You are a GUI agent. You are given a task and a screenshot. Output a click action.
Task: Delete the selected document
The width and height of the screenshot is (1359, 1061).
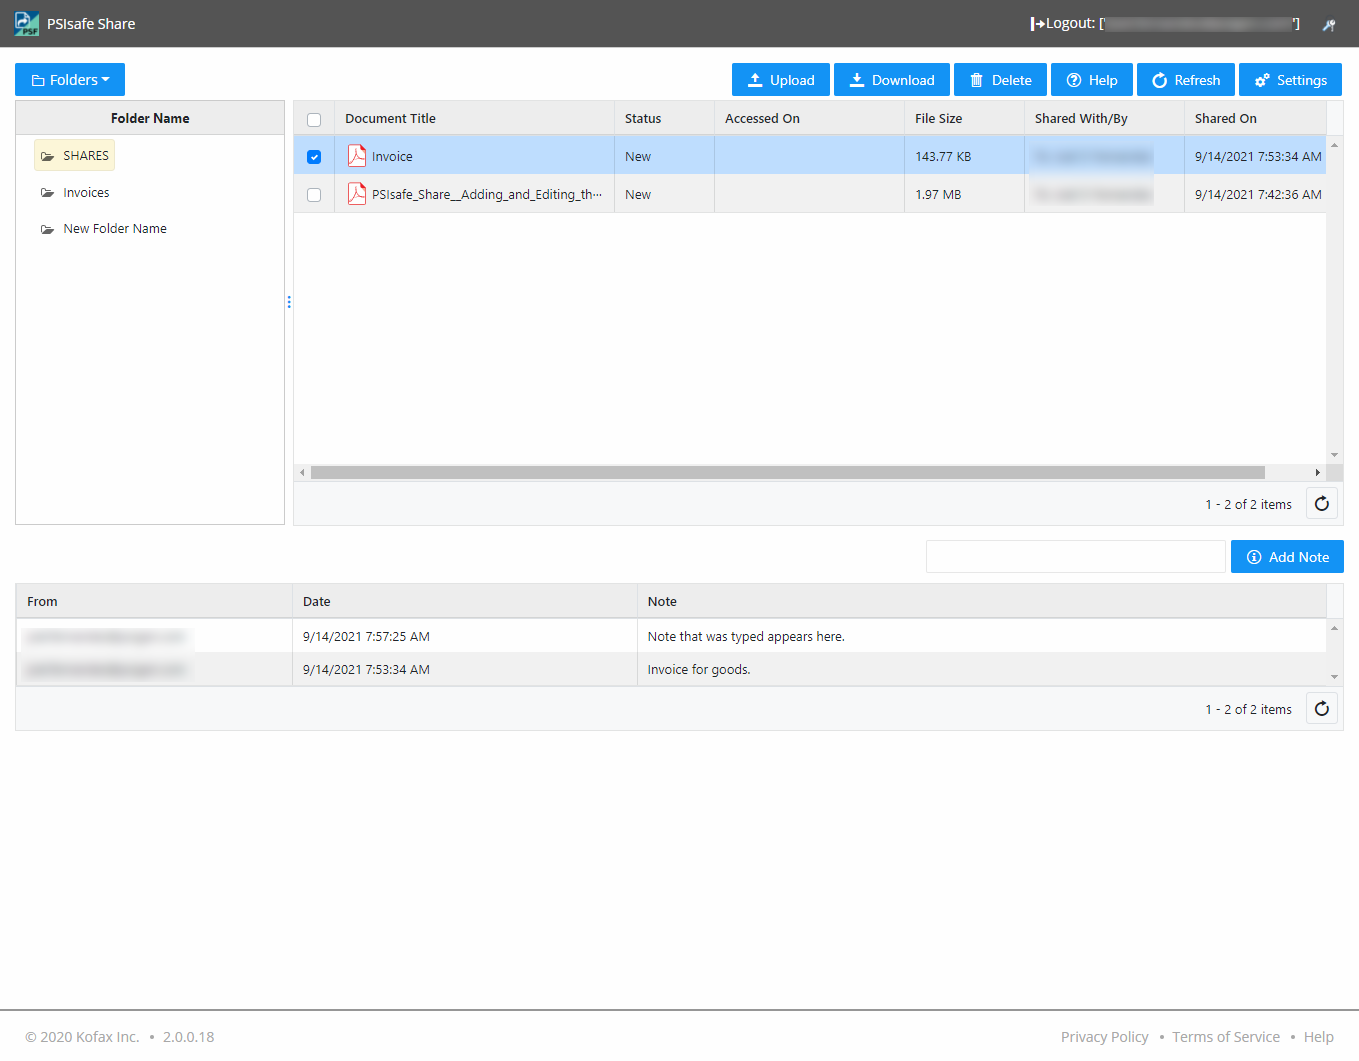1000,80
